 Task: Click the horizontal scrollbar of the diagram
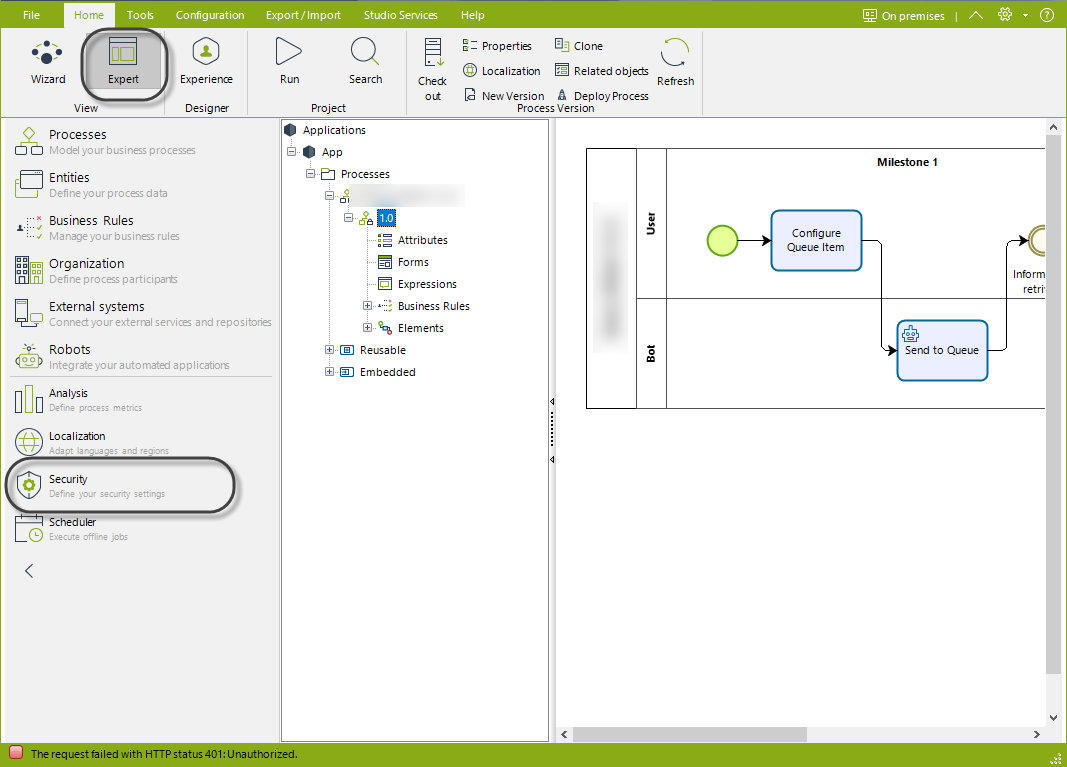click(x=689, y=734)
